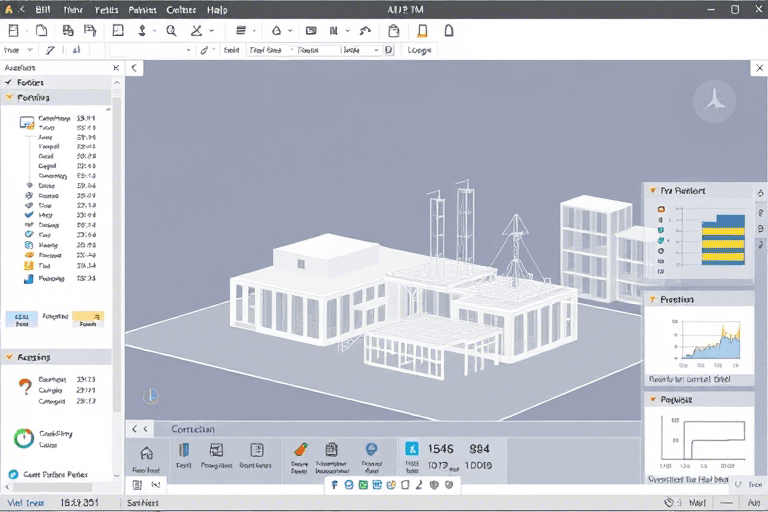Click the yellow highlighted button in the left panel
Image resolution: width=768 pixels, height=512 pixels.
88,319
